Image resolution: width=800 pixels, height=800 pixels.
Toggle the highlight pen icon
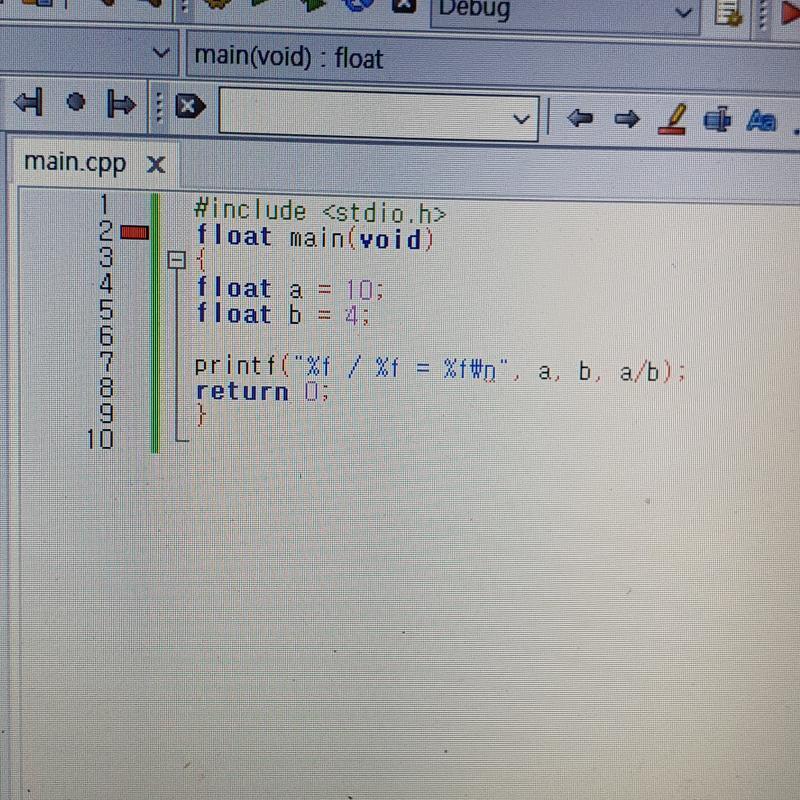click(673, 119)
